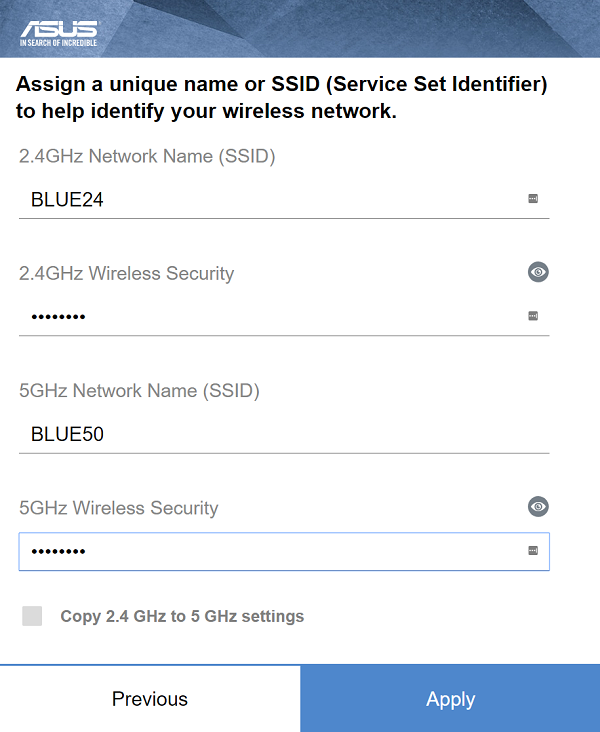Click the autofill icon in 2.4GHz password field
The image size is (600, 732).
[533, 316]
